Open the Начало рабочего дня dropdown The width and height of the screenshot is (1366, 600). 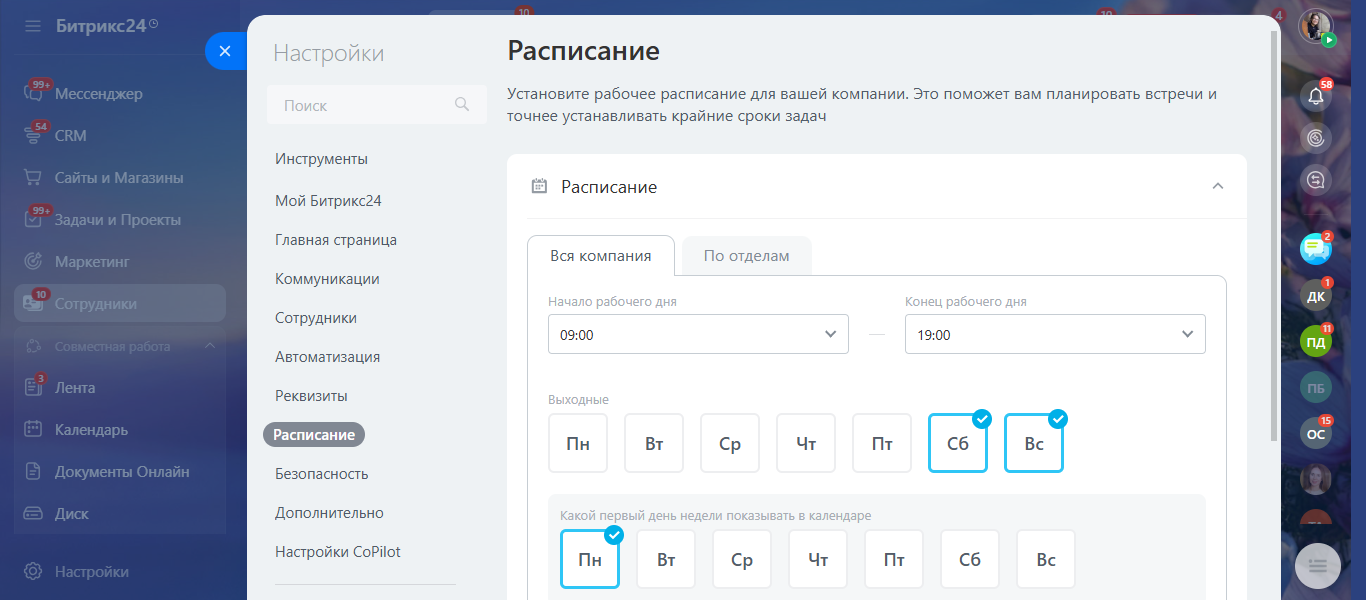pos(698,334)
